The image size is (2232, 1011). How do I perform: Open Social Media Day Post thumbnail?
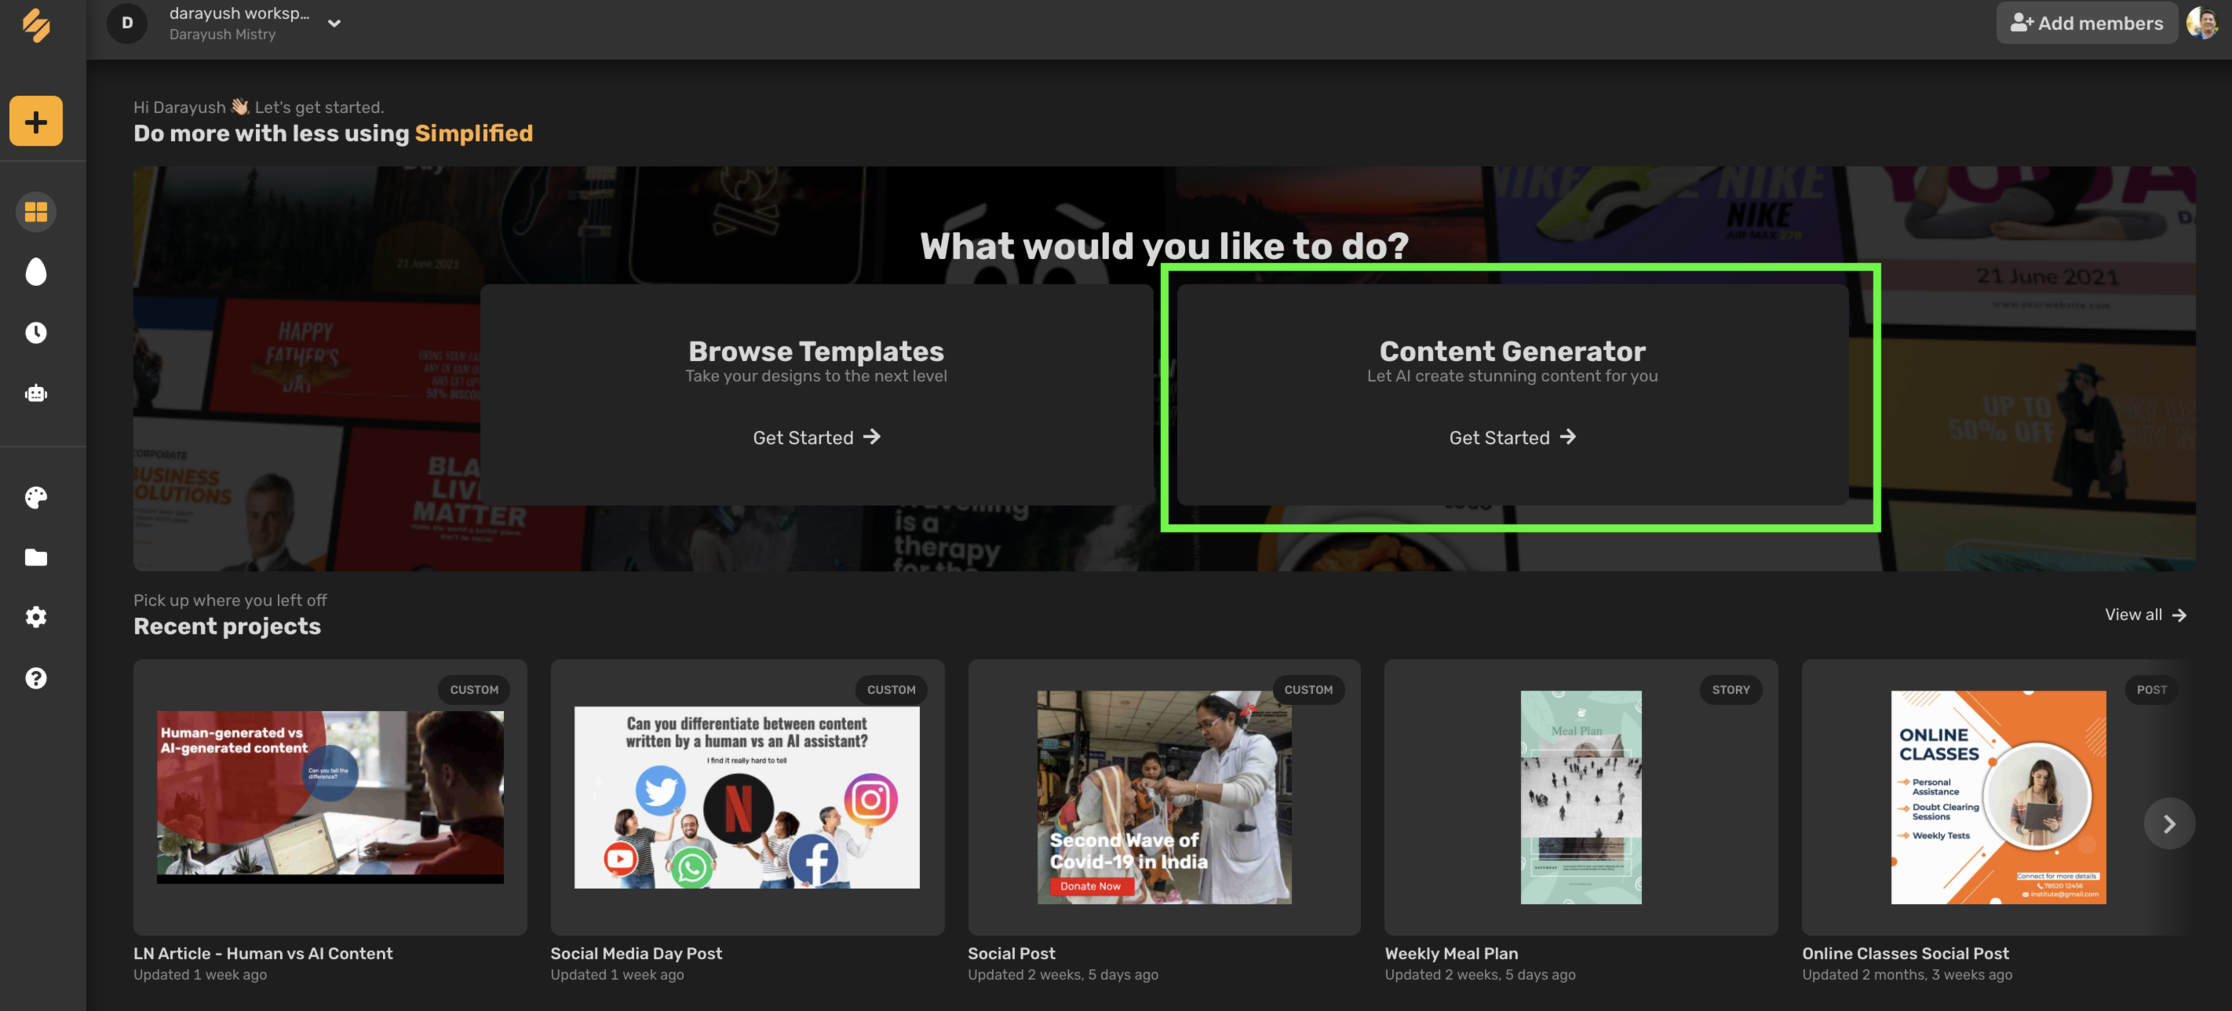click(x=747, y=797)
